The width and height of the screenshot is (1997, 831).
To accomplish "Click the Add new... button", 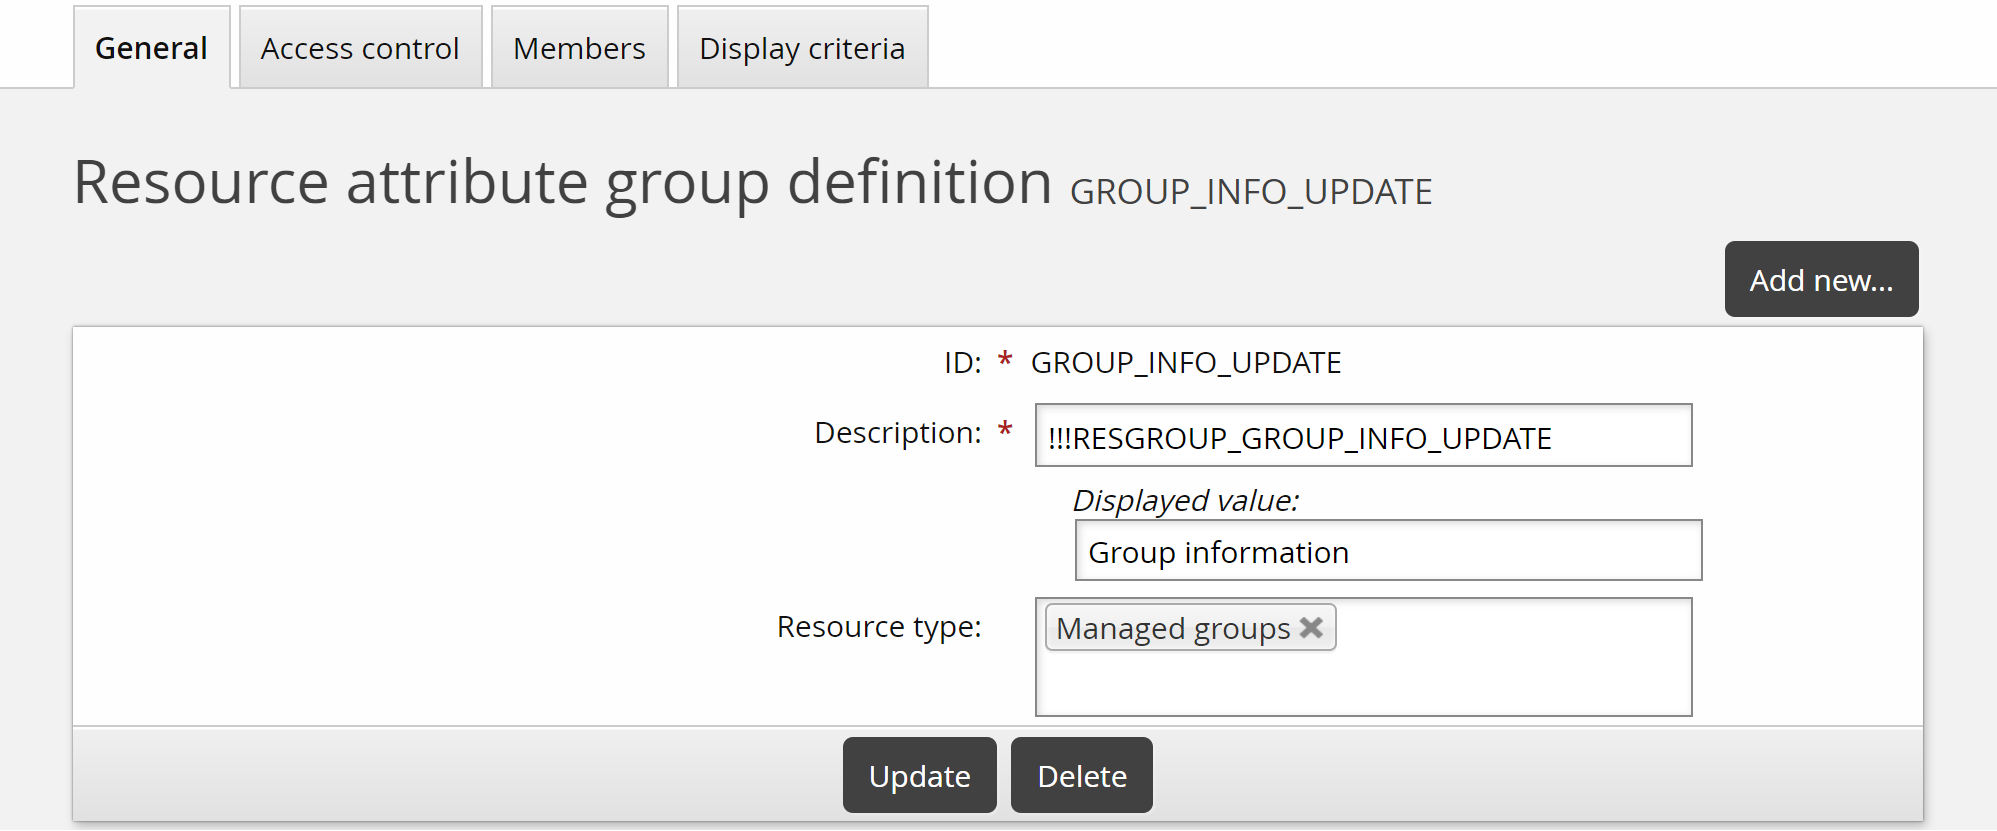I will [x=1821, y=279].
